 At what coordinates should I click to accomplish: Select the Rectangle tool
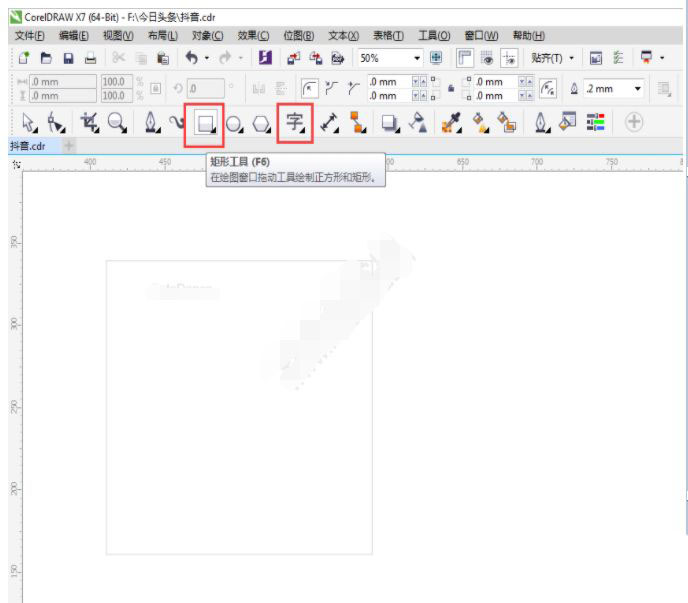[x=206, y=123]
